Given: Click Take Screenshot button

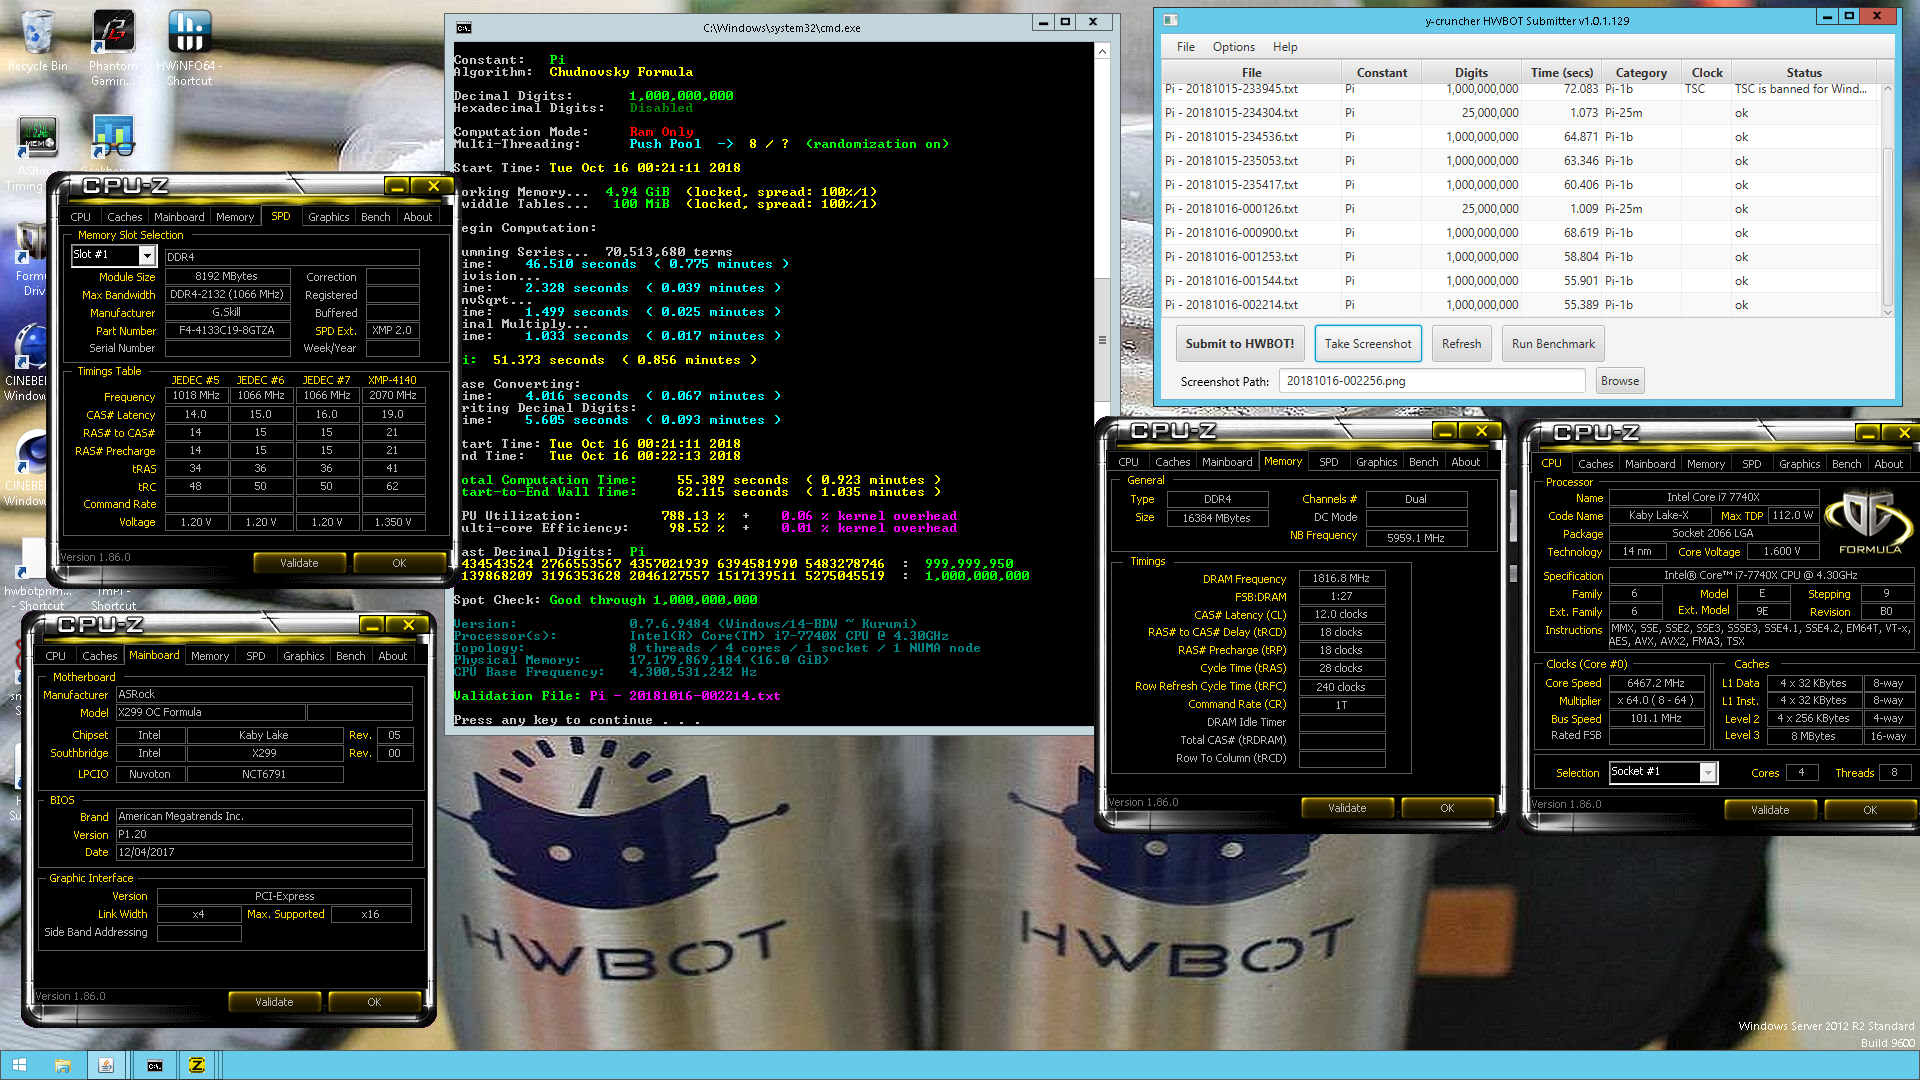Looking at the screenshot, I should 1368,344.
